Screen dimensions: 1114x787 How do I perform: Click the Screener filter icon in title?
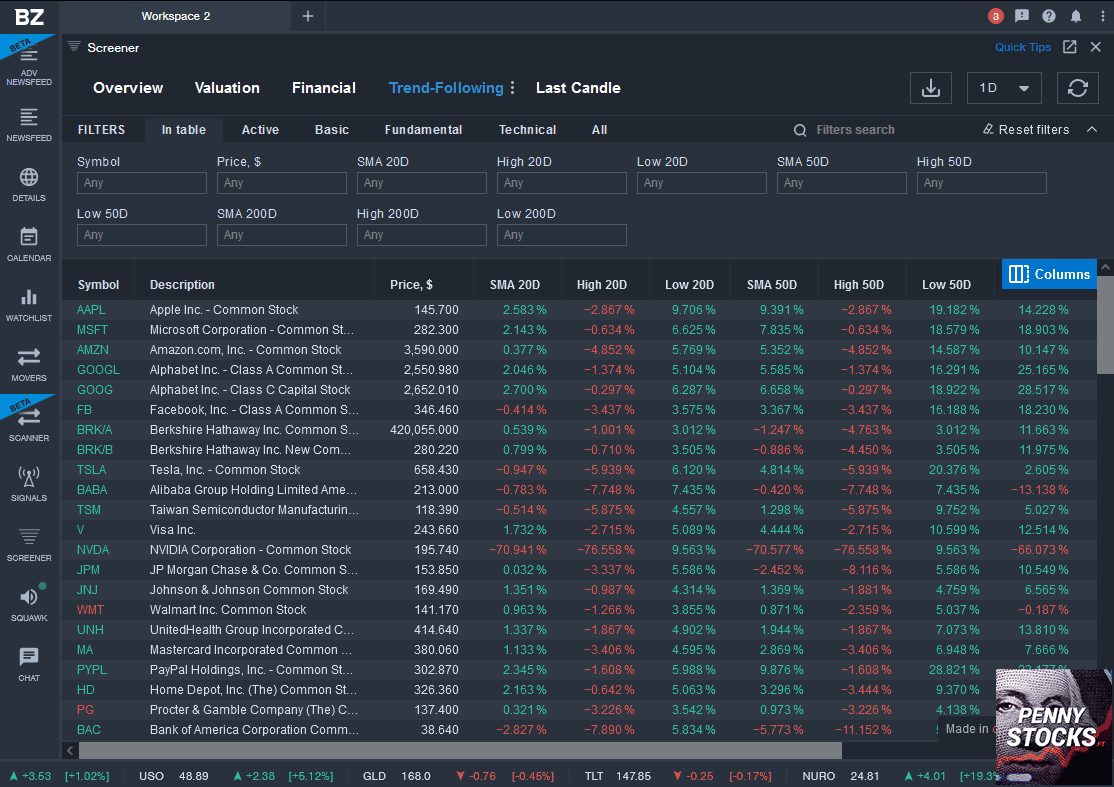coord(74,47)
